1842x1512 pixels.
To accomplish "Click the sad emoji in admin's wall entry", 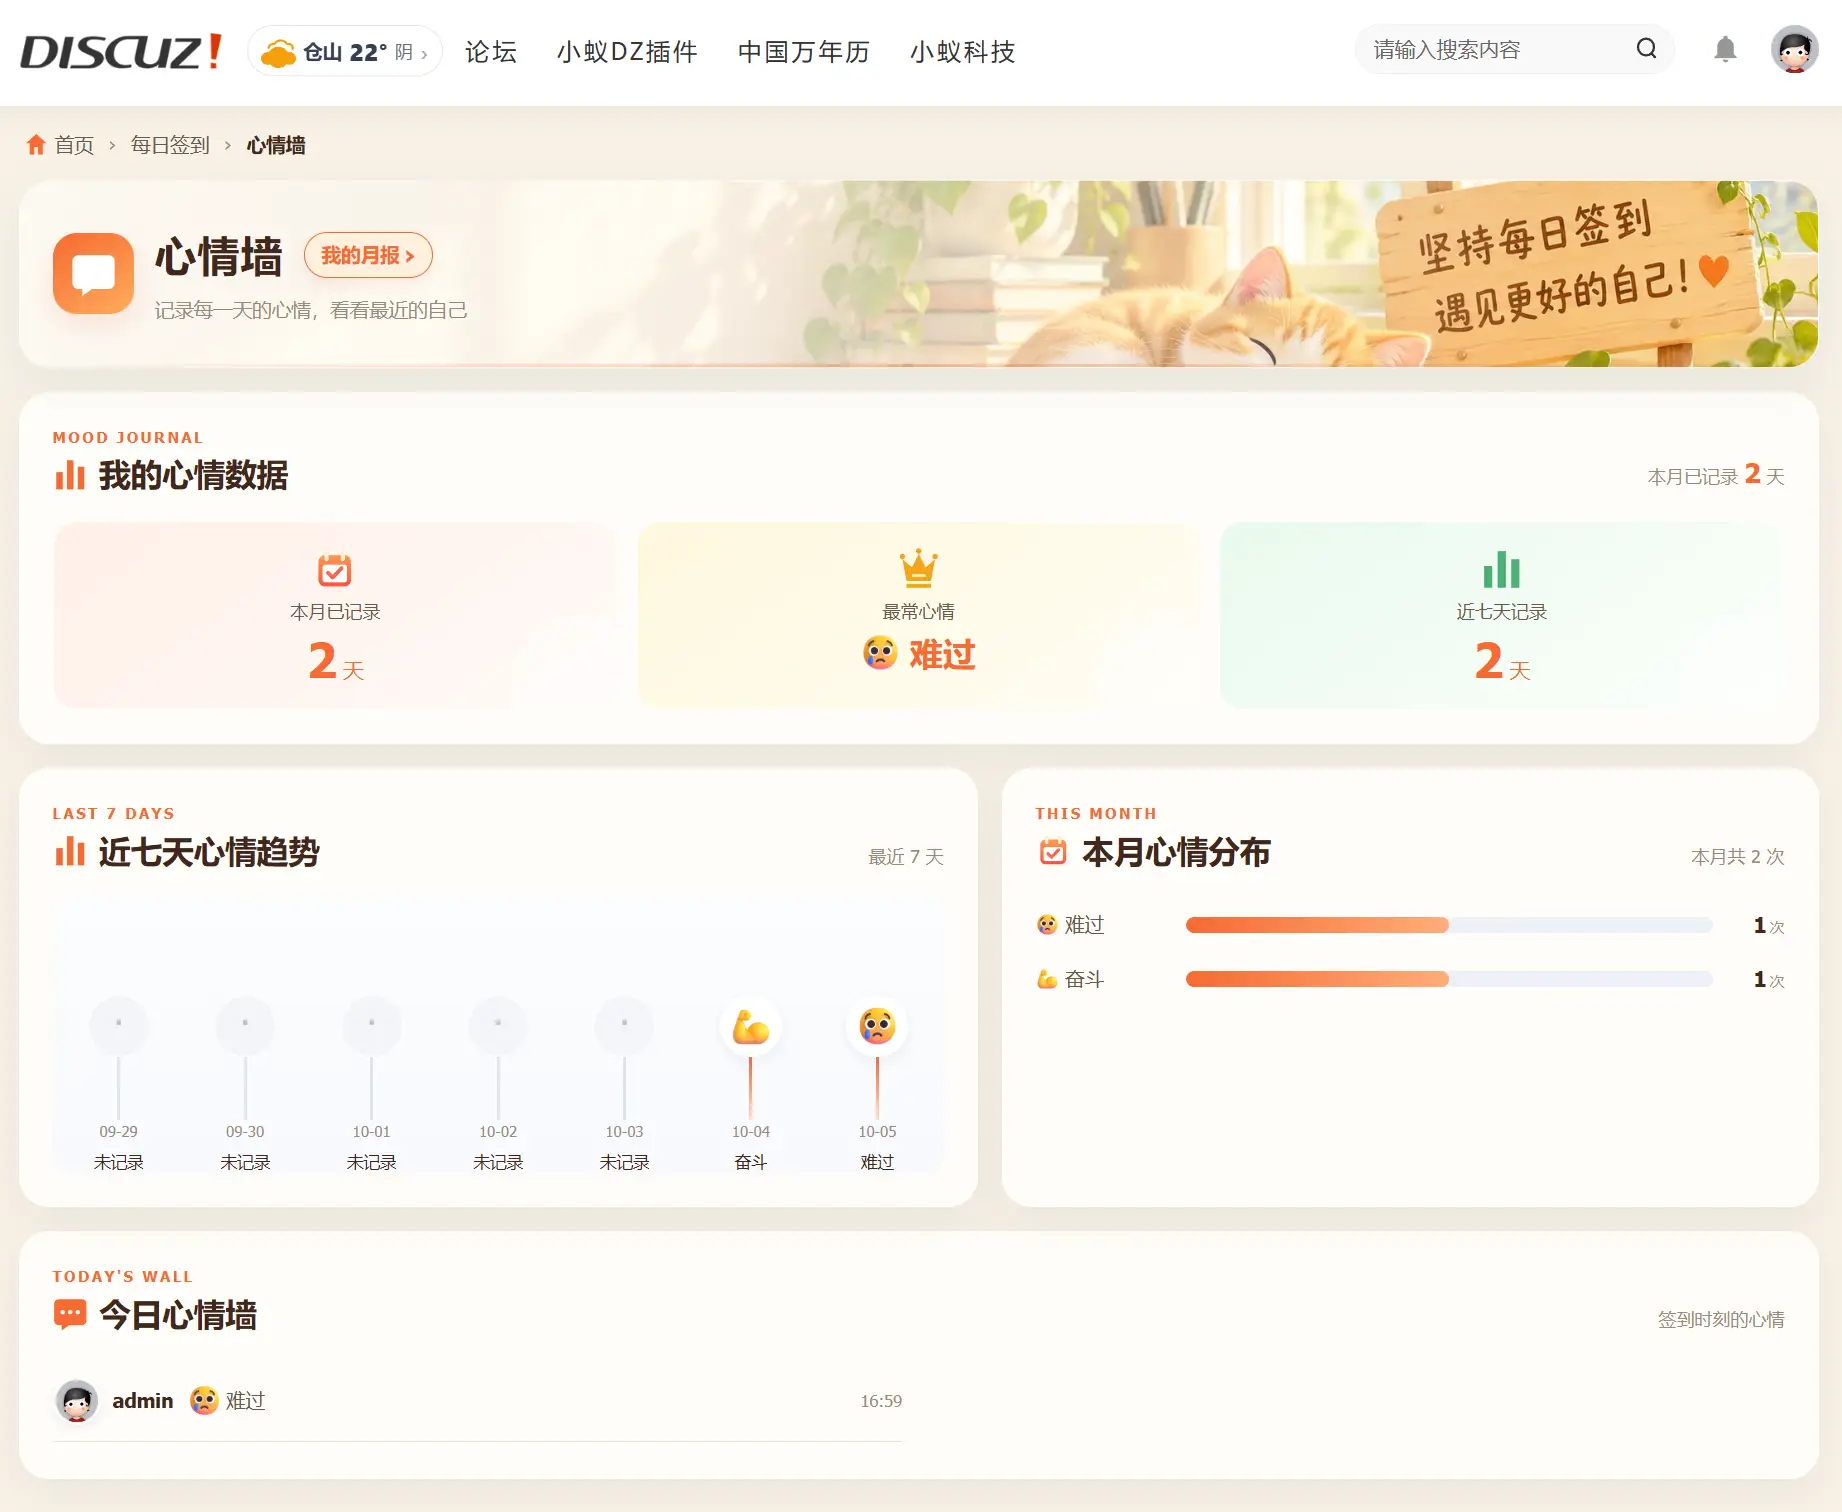I will click(204, 1400).
